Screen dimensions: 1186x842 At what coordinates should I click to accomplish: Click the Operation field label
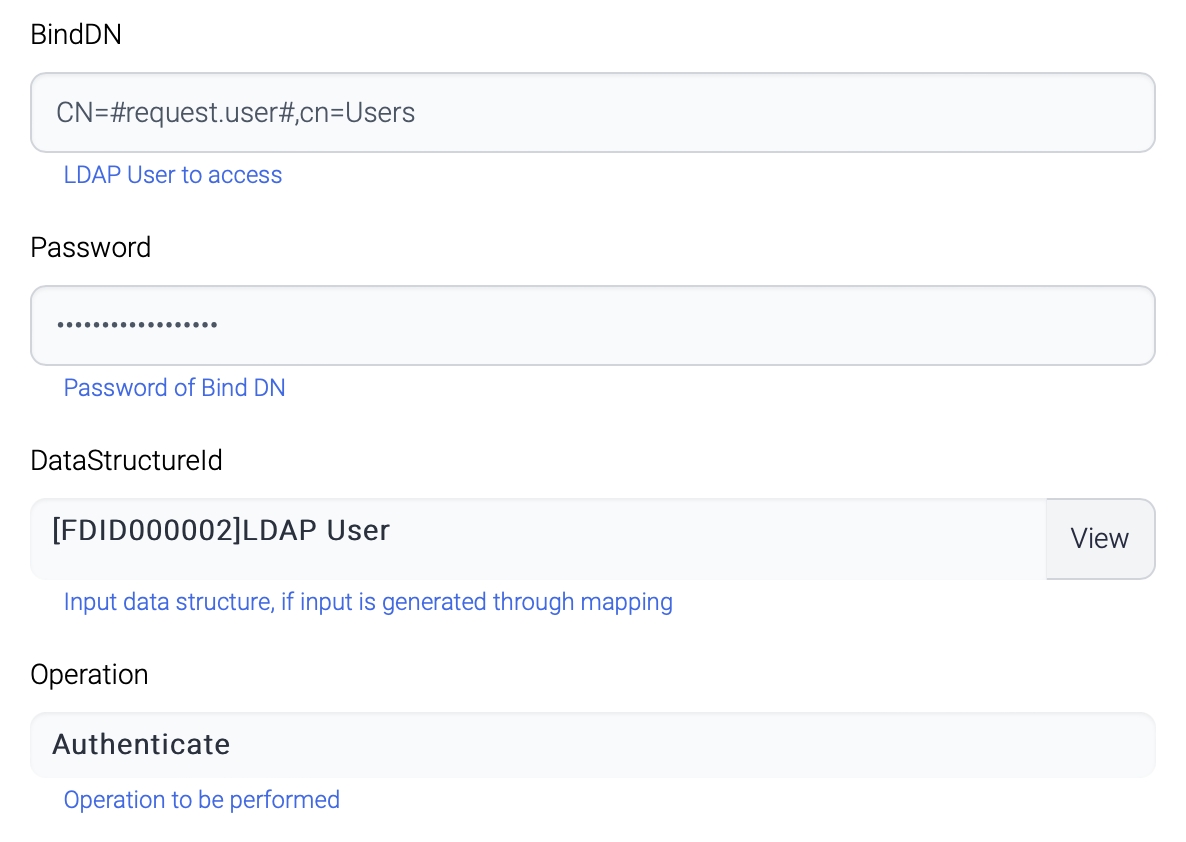pyautogui.click(x=89, y=674)
